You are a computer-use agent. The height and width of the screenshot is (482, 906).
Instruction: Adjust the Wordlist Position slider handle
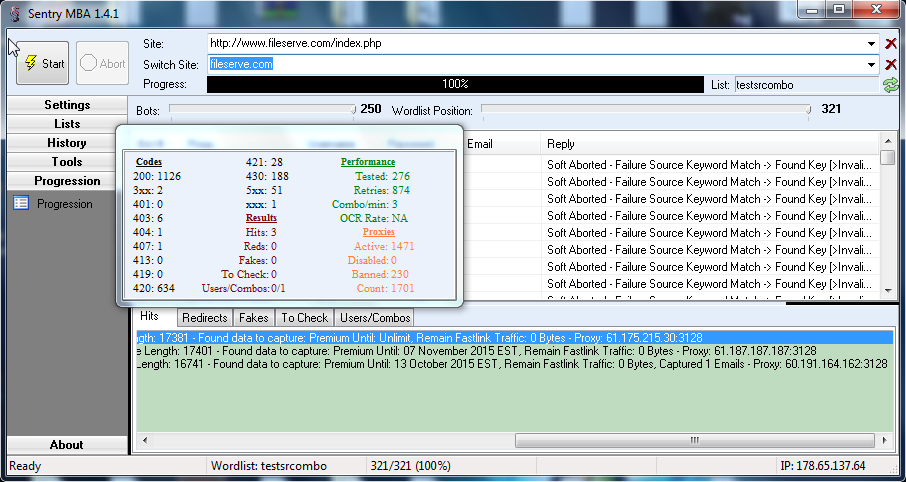808,109
